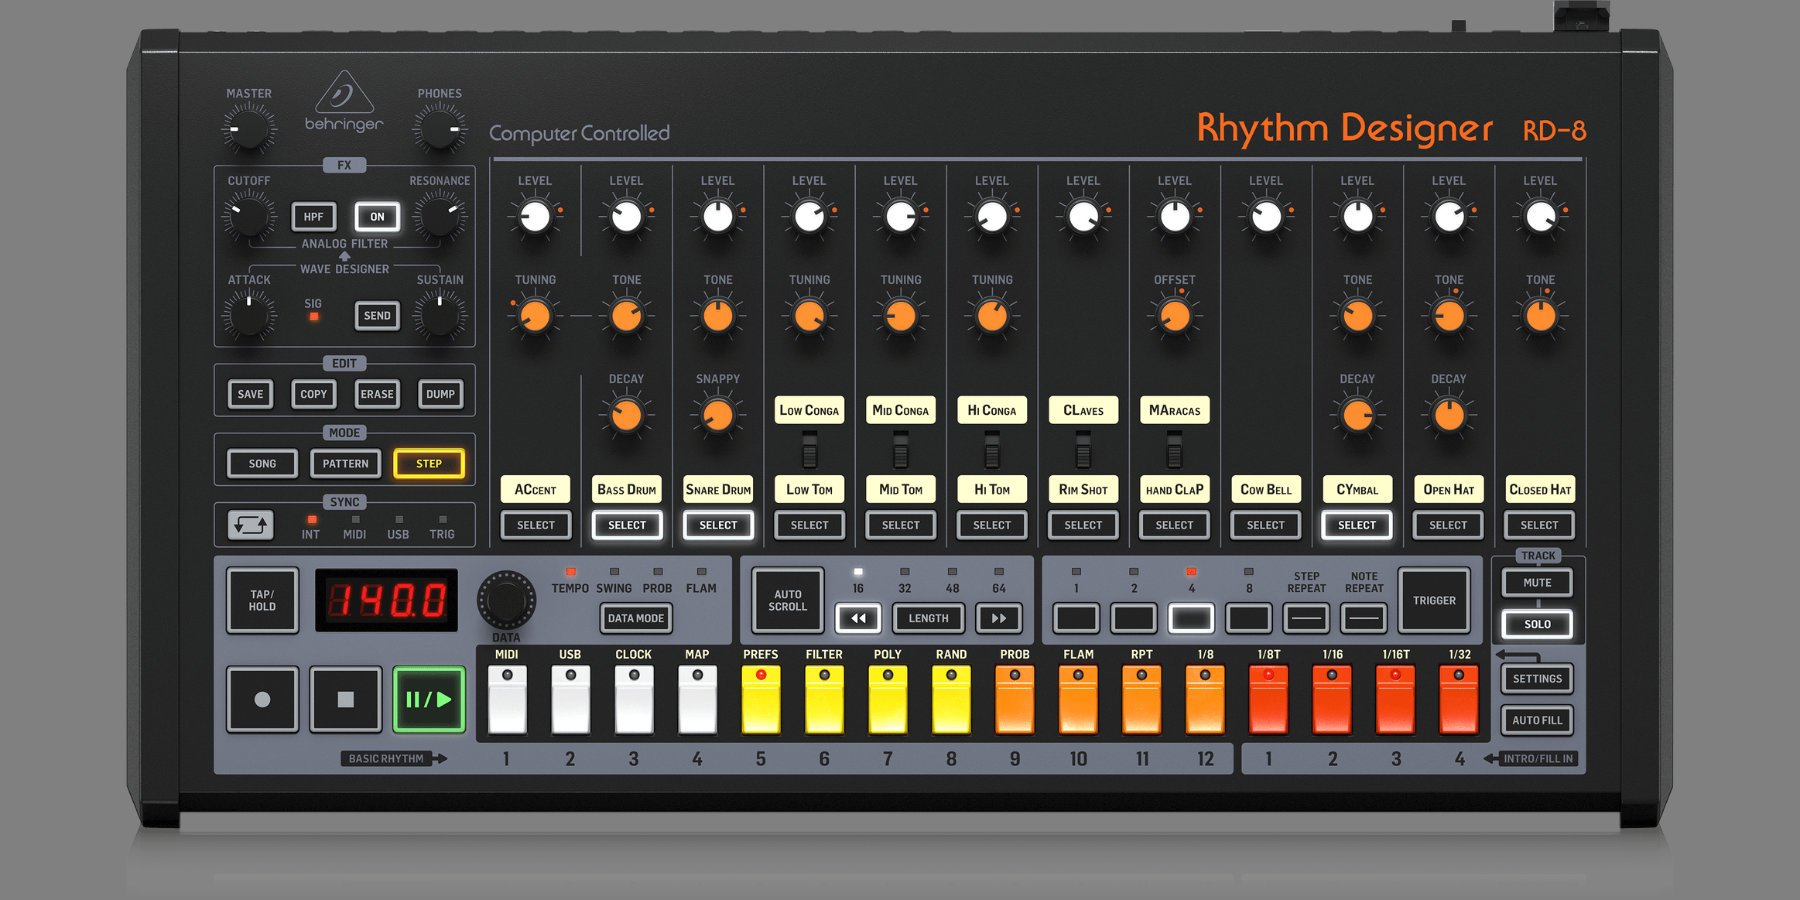Flip the Low Conga/Low Tom switch
Screen dimensions: 1800x900
(x=809, y=449)
